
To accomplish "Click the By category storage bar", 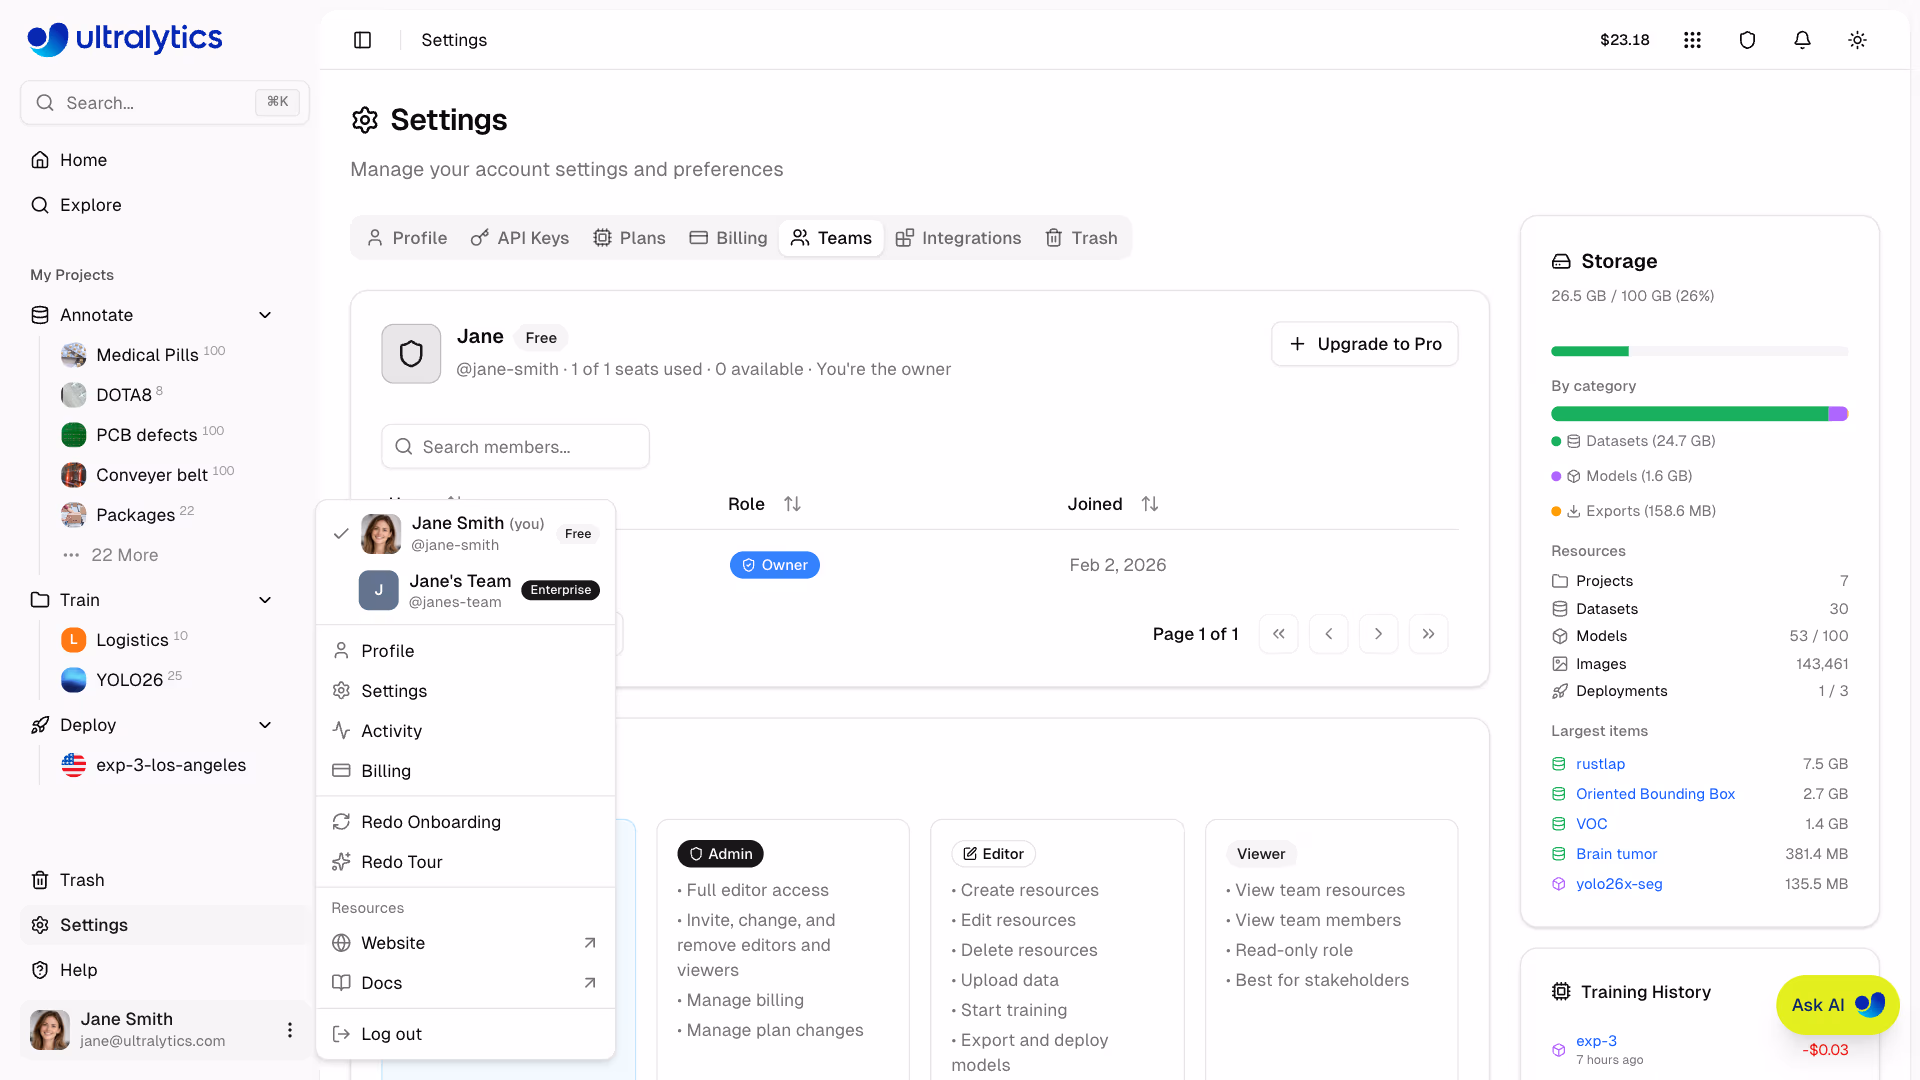I will pyautogui.click(x=1699, y=414).
